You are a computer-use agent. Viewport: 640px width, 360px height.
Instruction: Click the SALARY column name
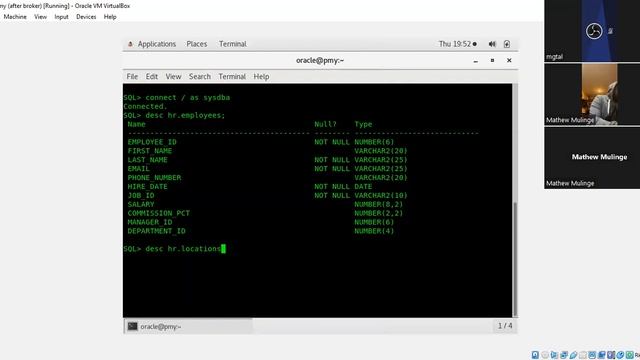pyautogui.click(x=141, y=204)
